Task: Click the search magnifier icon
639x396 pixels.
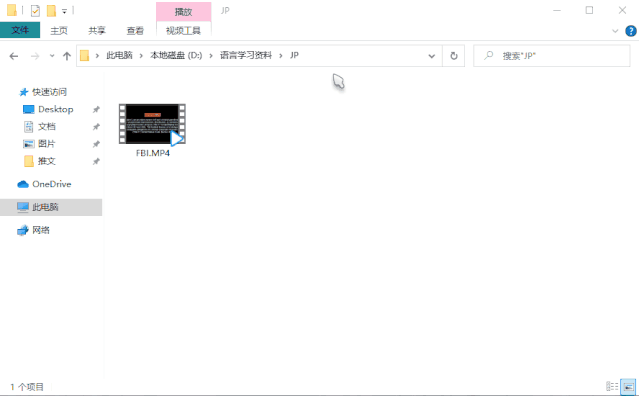Action: [x=488, y=55]
